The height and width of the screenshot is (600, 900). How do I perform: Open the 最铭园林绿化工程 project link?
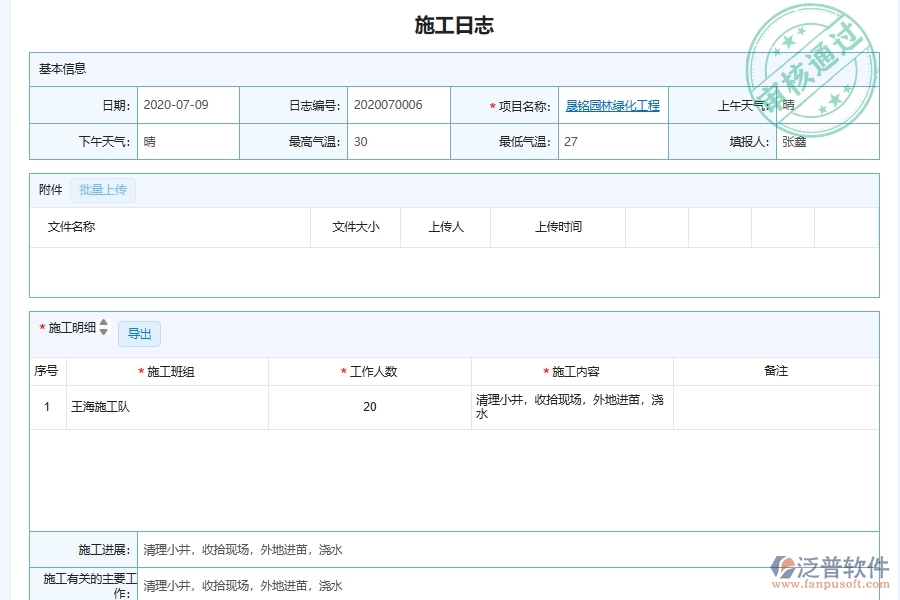[x=611, y=104]
